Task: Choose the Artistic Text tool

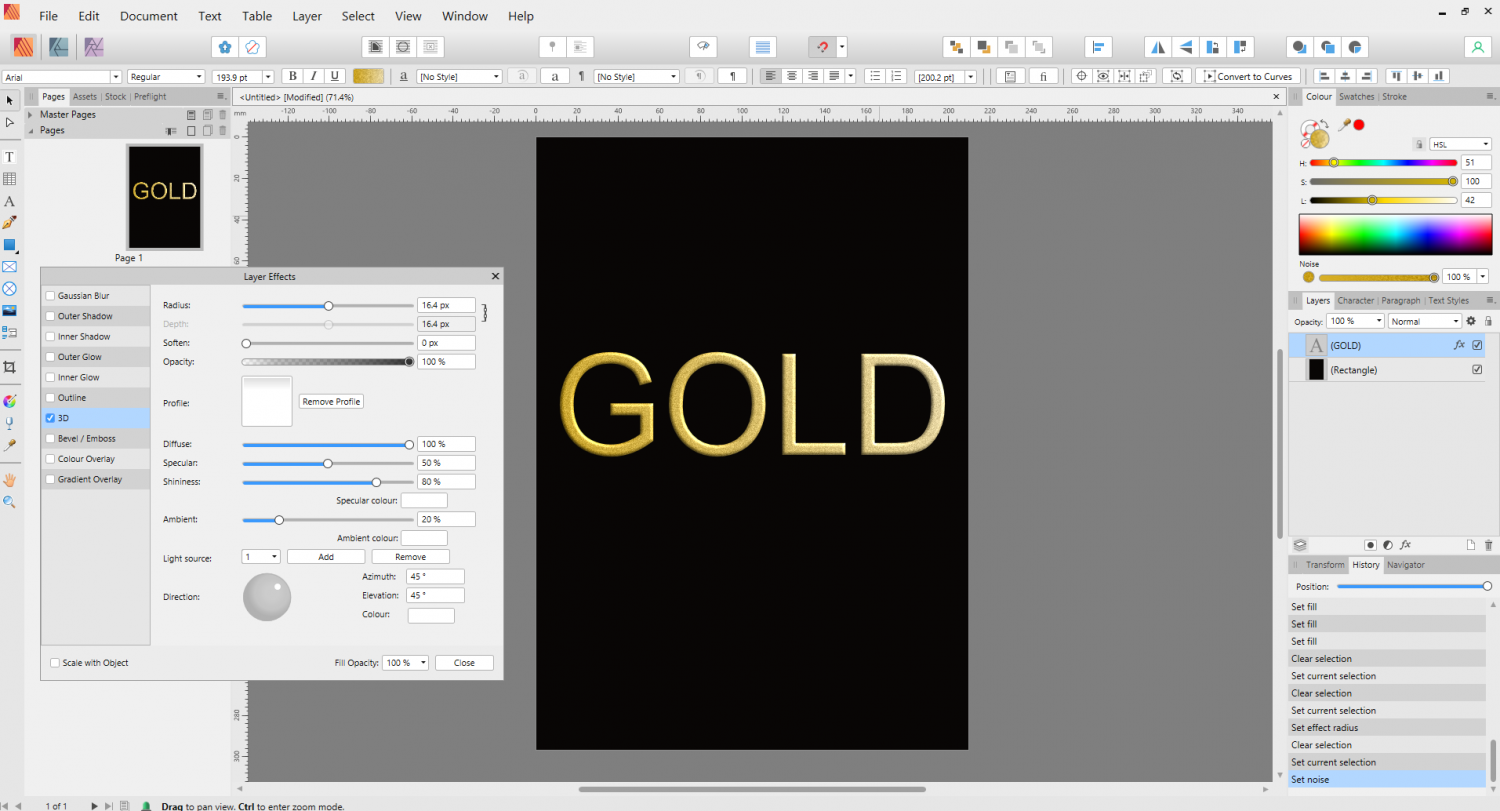Action: point(9,201)
